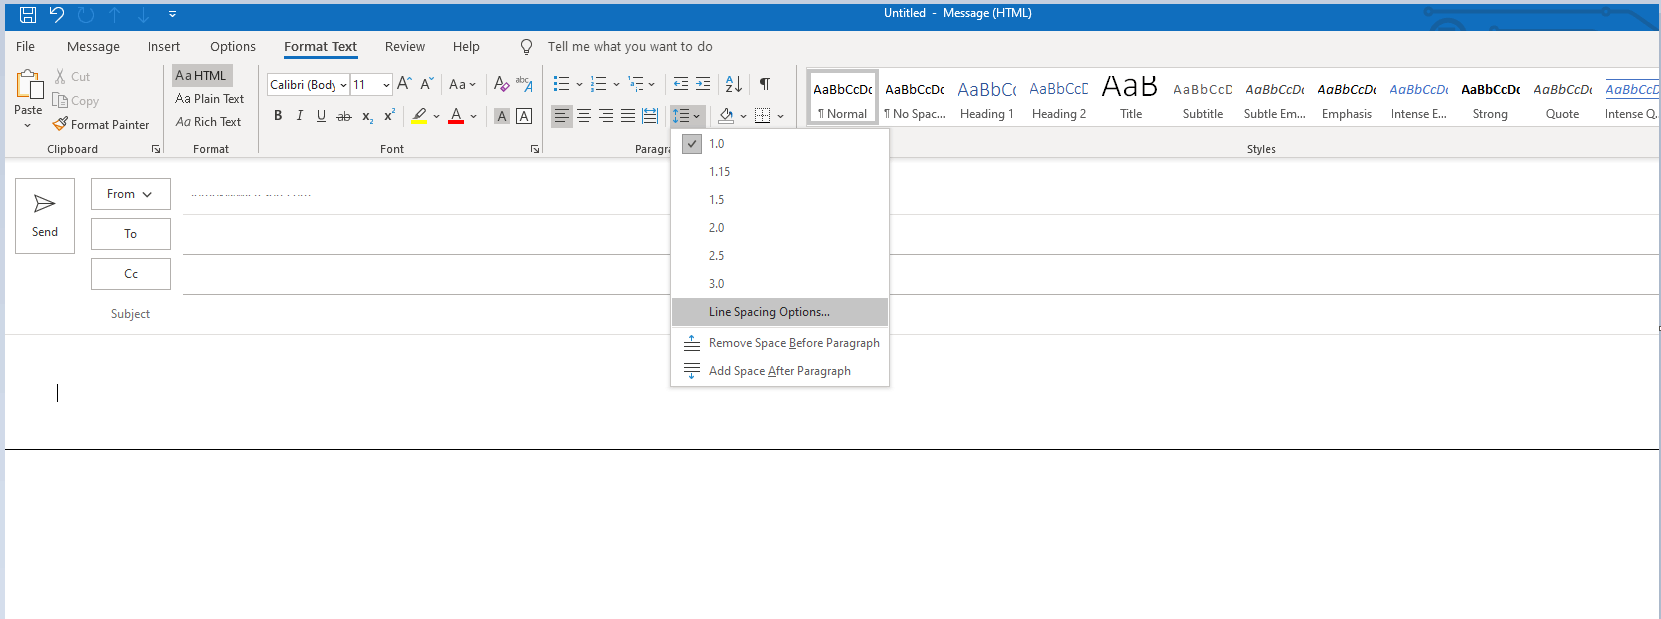Select the checked 1.0 line spacing

tap(780, 144)
